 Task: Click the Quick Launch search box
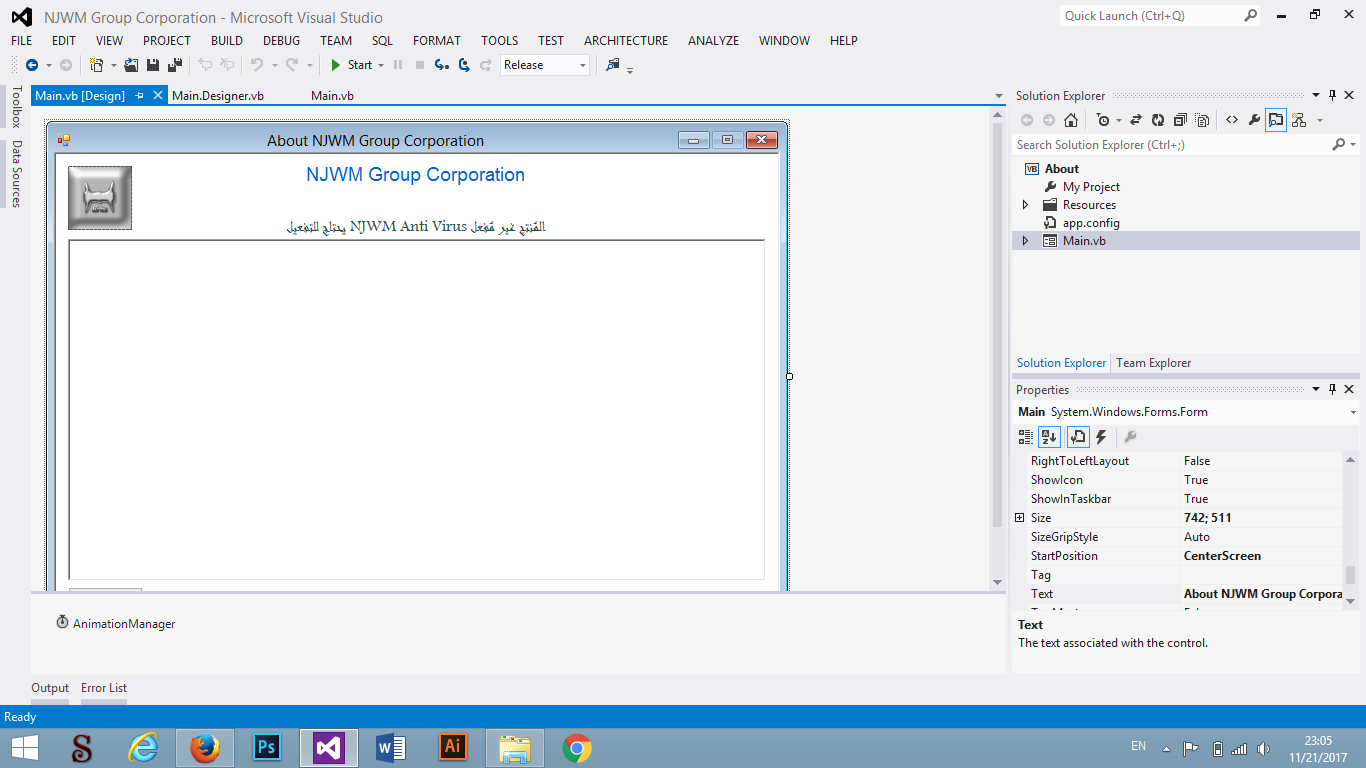click(1160, 16)
